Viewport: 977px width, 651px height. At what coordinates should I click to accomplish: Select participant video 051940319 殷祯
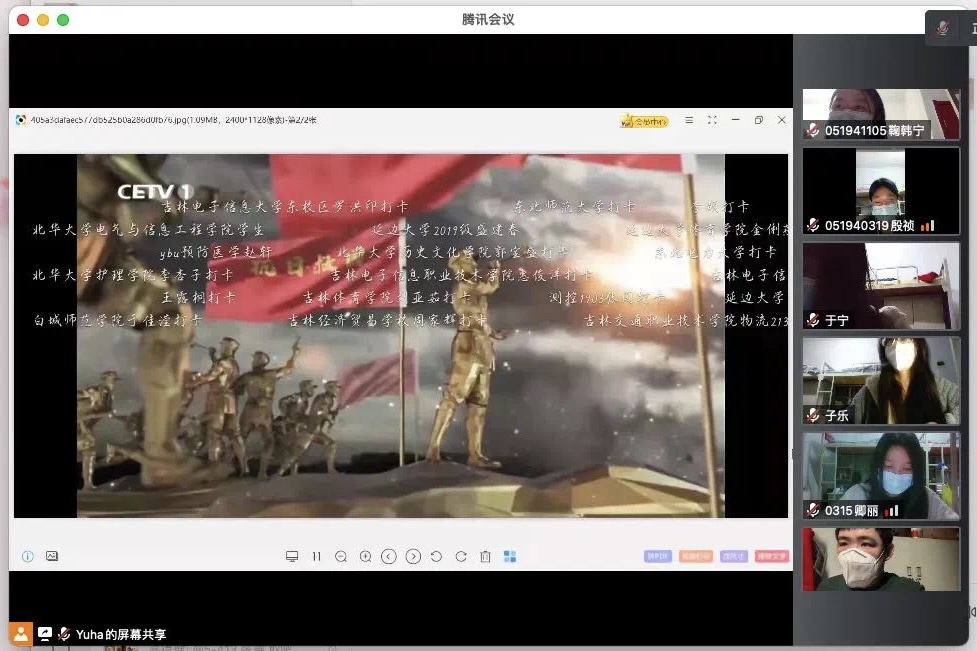click(881, 191)
